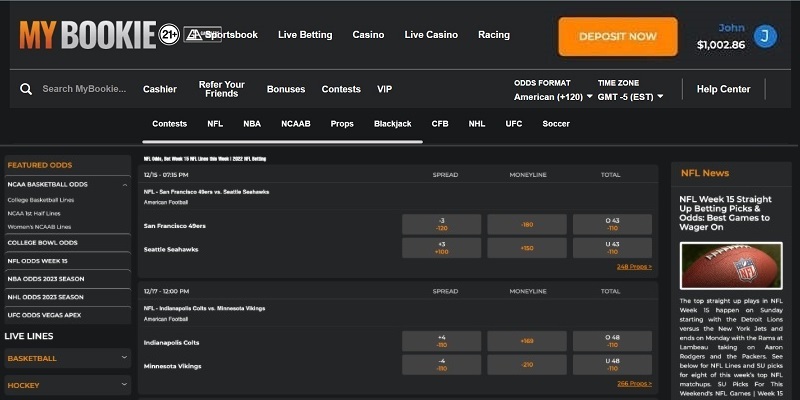This screenshot has width=800, height=400.
Task: Open the Time Zone dropdown
Action: [x=626, y=97]
